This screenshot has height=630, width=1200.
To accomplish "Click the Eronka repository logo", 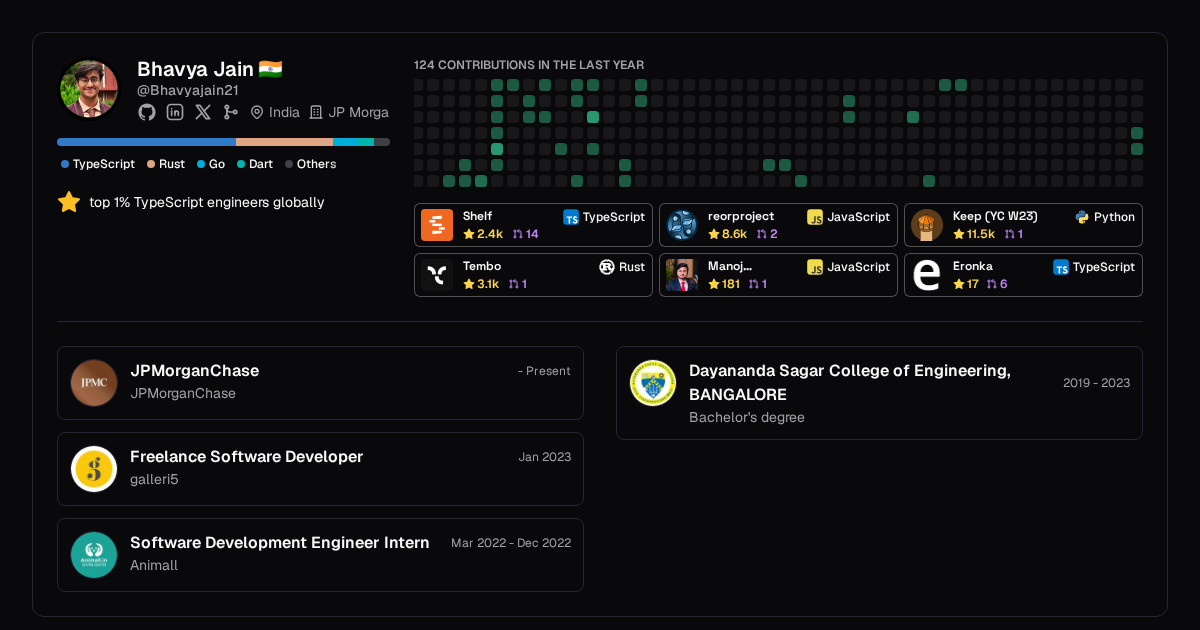I will [x=927, y=275].
